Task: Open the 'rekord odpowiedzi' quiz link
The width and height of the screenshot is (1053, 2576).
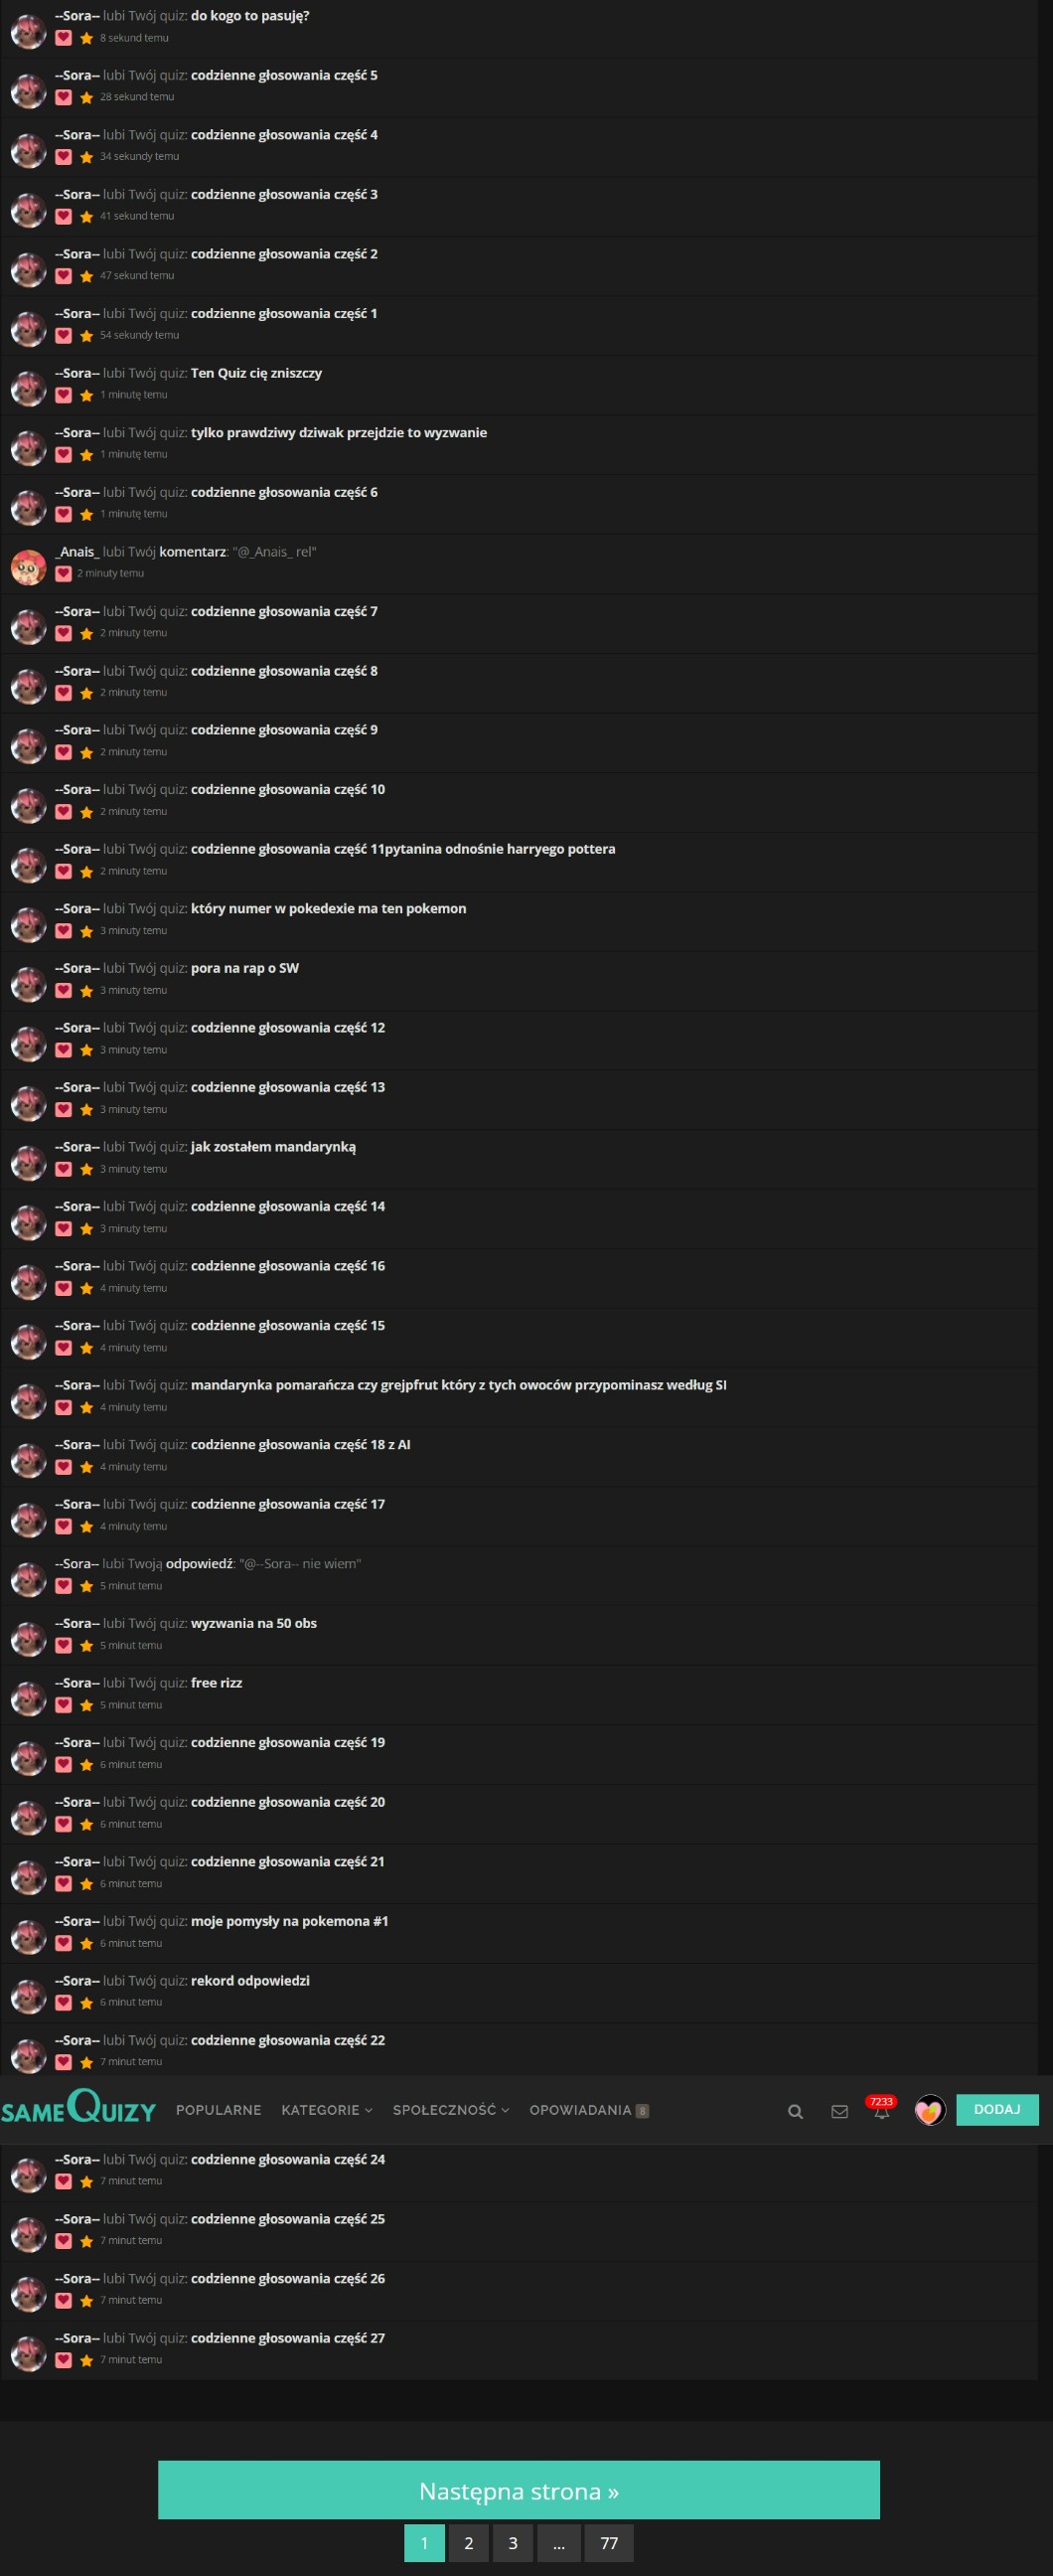Action: pos(250,1981)
